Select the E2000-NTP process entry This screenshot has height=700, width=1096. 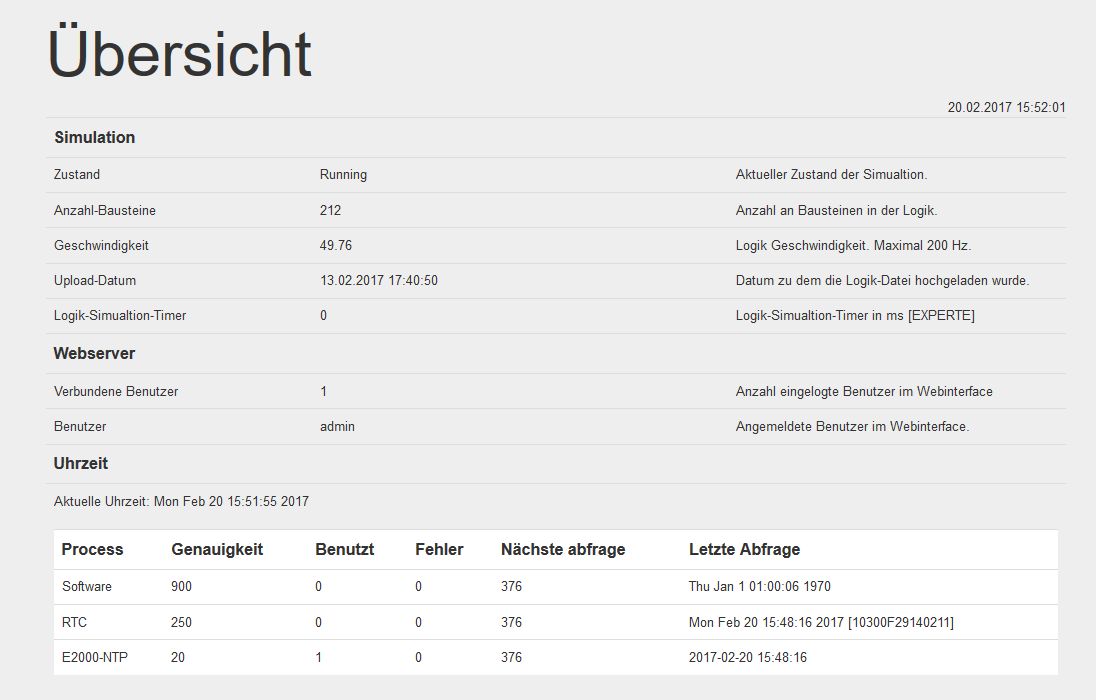[x=96, y=658]
